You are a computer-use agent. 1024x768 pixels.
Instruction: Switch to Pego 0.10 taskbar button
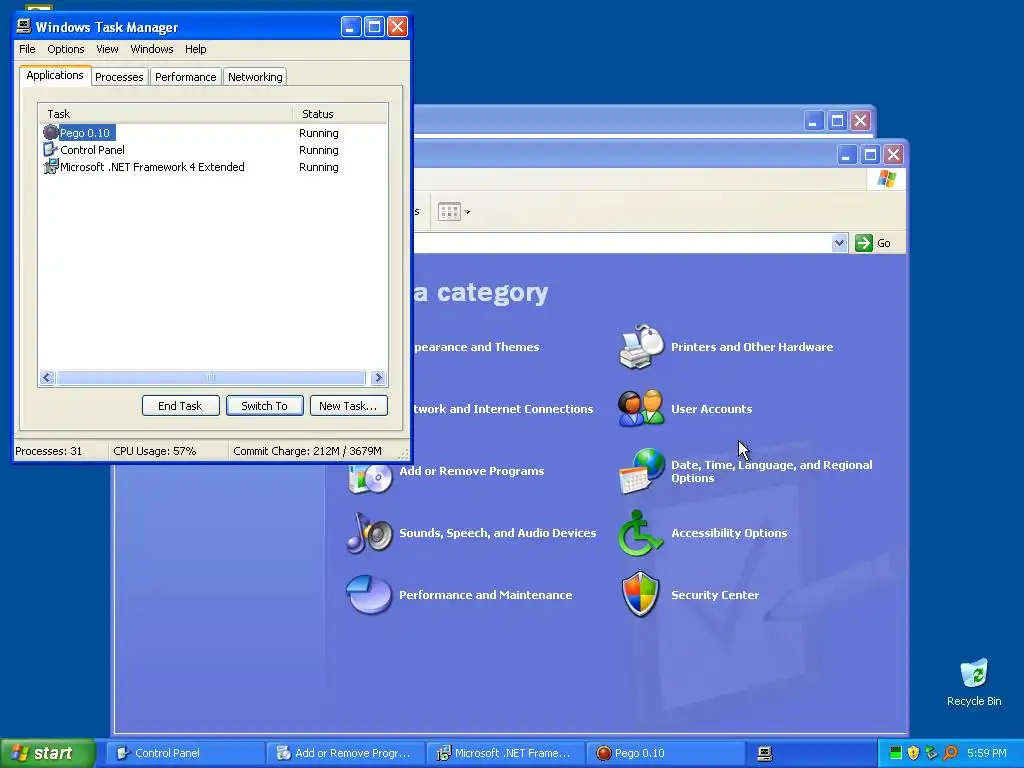[666, 753]
